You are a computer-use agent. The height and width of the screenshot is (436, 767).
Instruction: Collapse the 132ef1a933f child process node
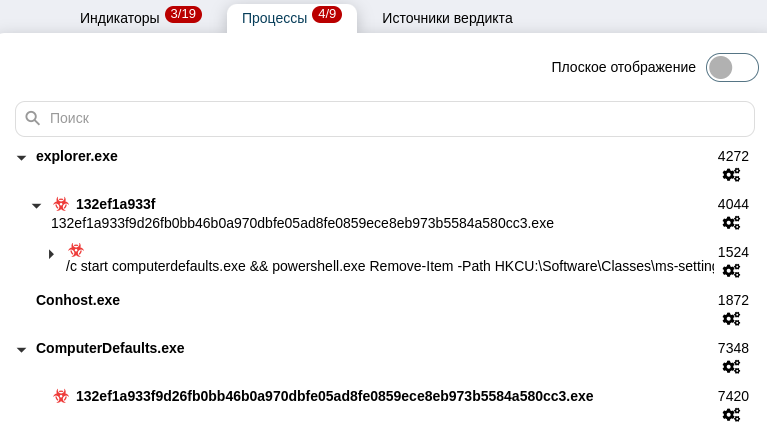(x=37, y=206)
